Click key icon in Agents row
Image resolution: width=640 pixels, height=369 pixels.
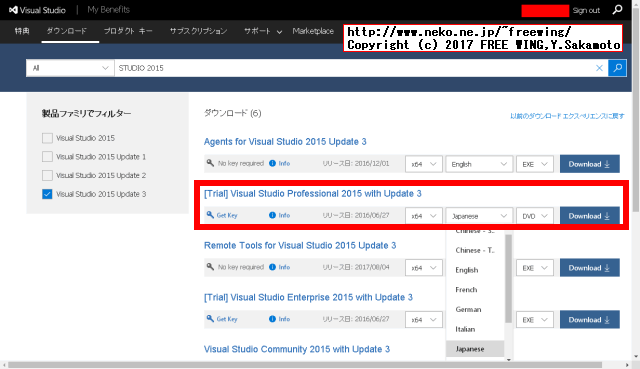pyautogui.click(x=210, y=163)
